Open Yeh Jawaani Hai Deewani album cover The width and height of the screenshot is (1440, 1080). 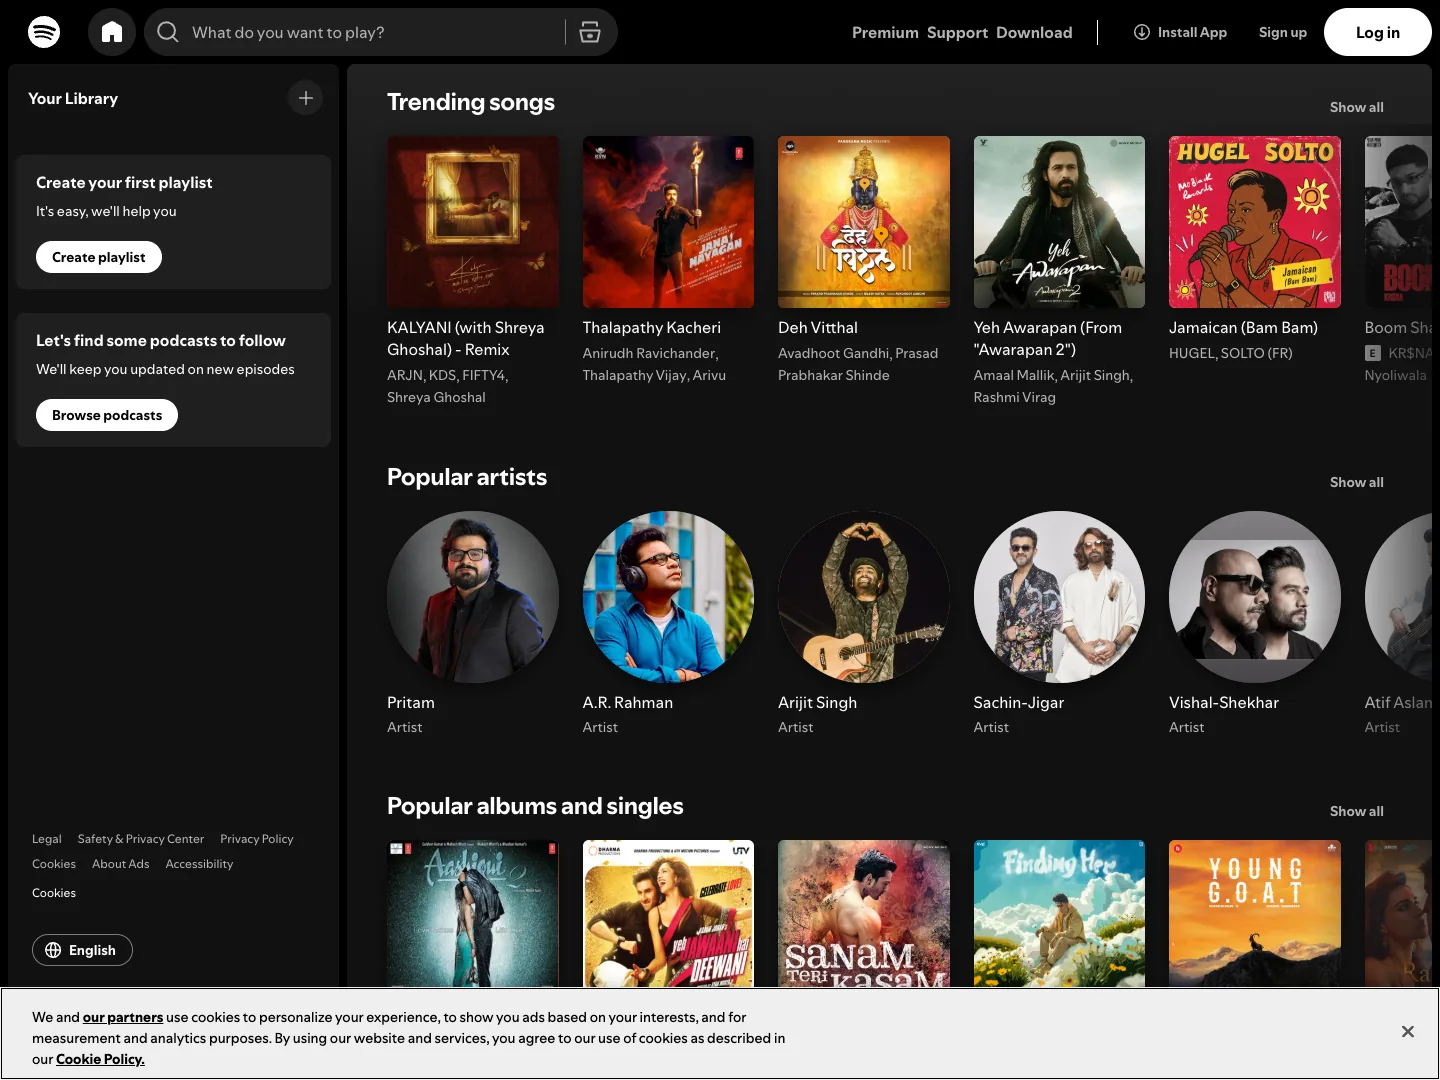(x=668, y=914)
